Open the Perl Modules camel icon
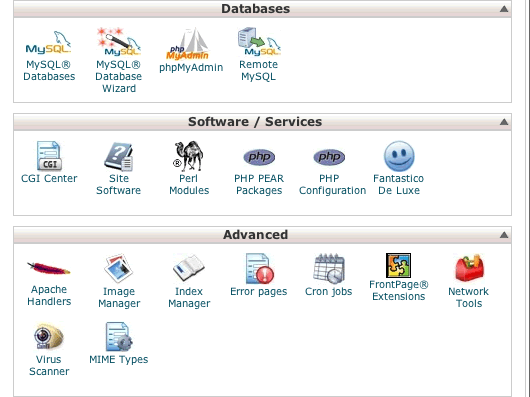Image resolution: width=530 pixels, height=397 pixels. pyautogui.click(x=188, y=156)
